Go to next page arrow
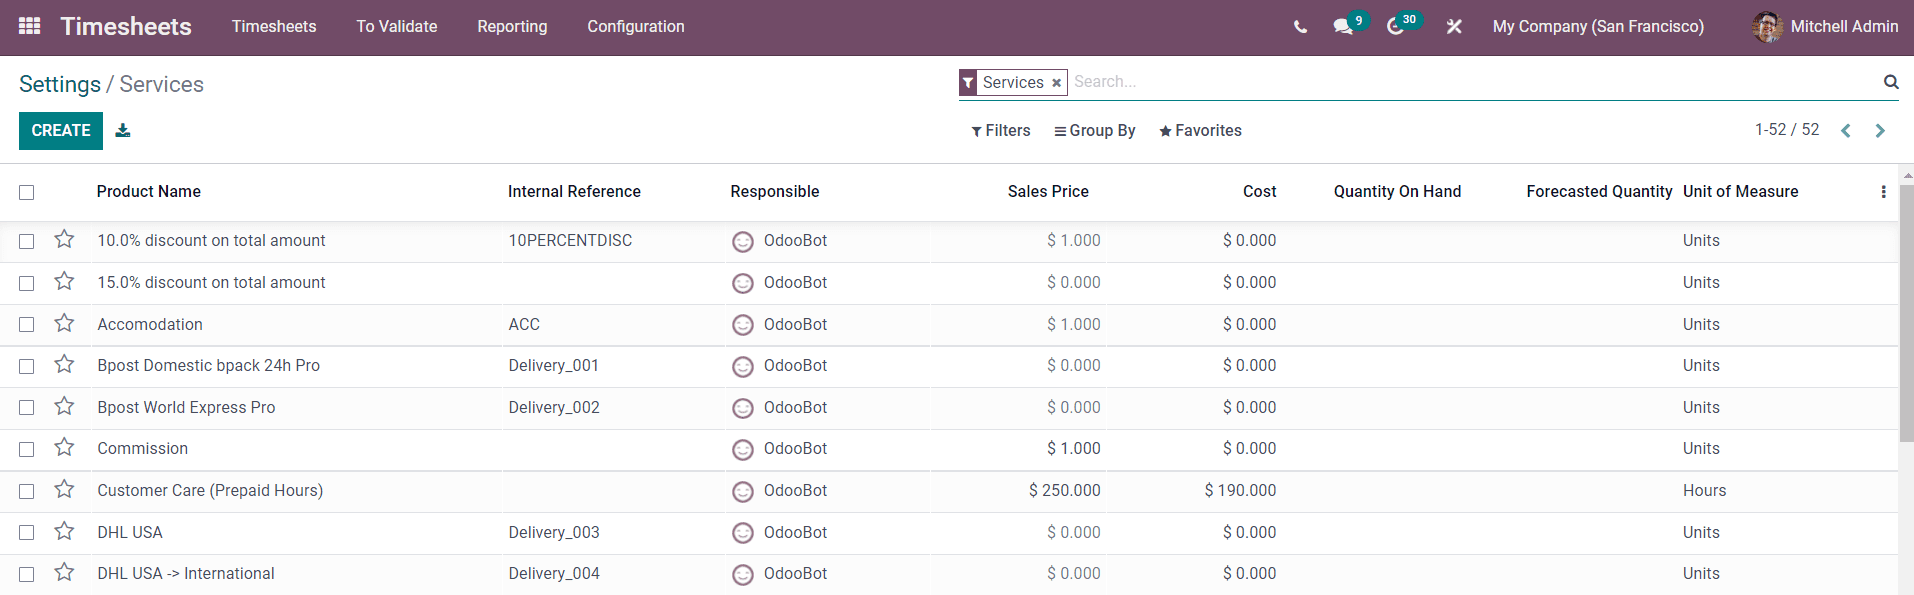This screenshot has height=595, width=1914. (x=1880, y=130)
